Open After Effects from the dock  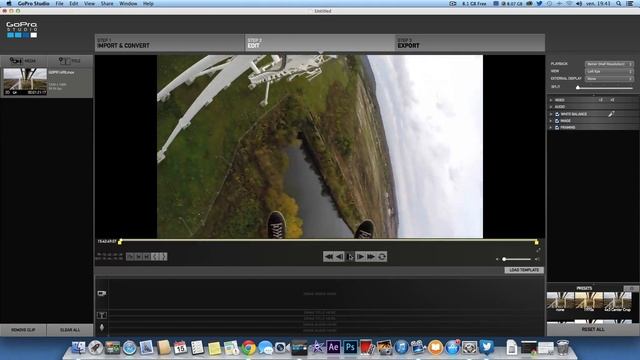click(x=333, y=347)
